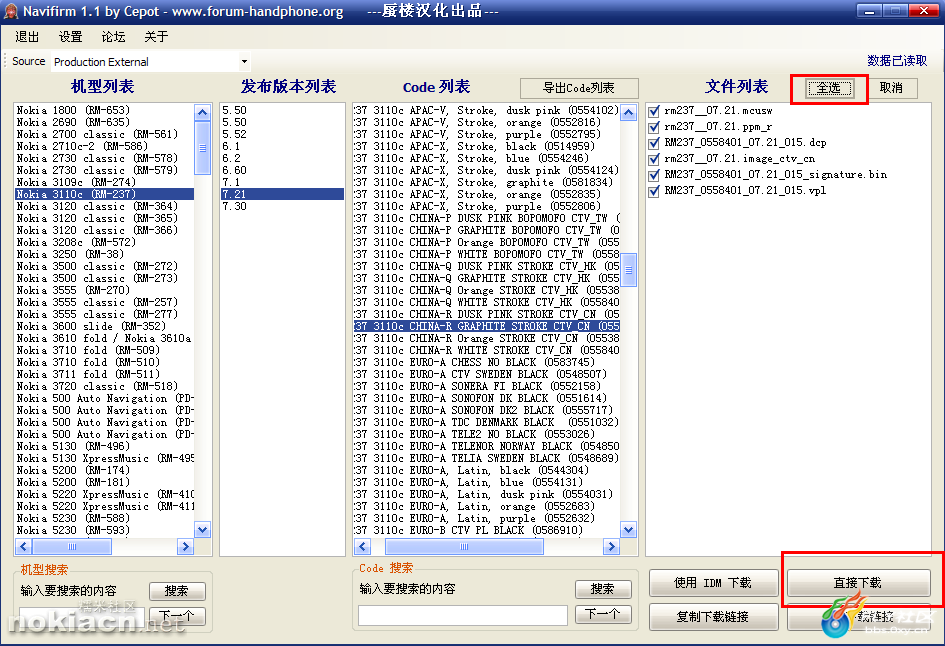This screenshot has height=646, width=945.
Task: Select EURO-B CTV PL BLACK (0586910) code
Action: coord(487,530)
